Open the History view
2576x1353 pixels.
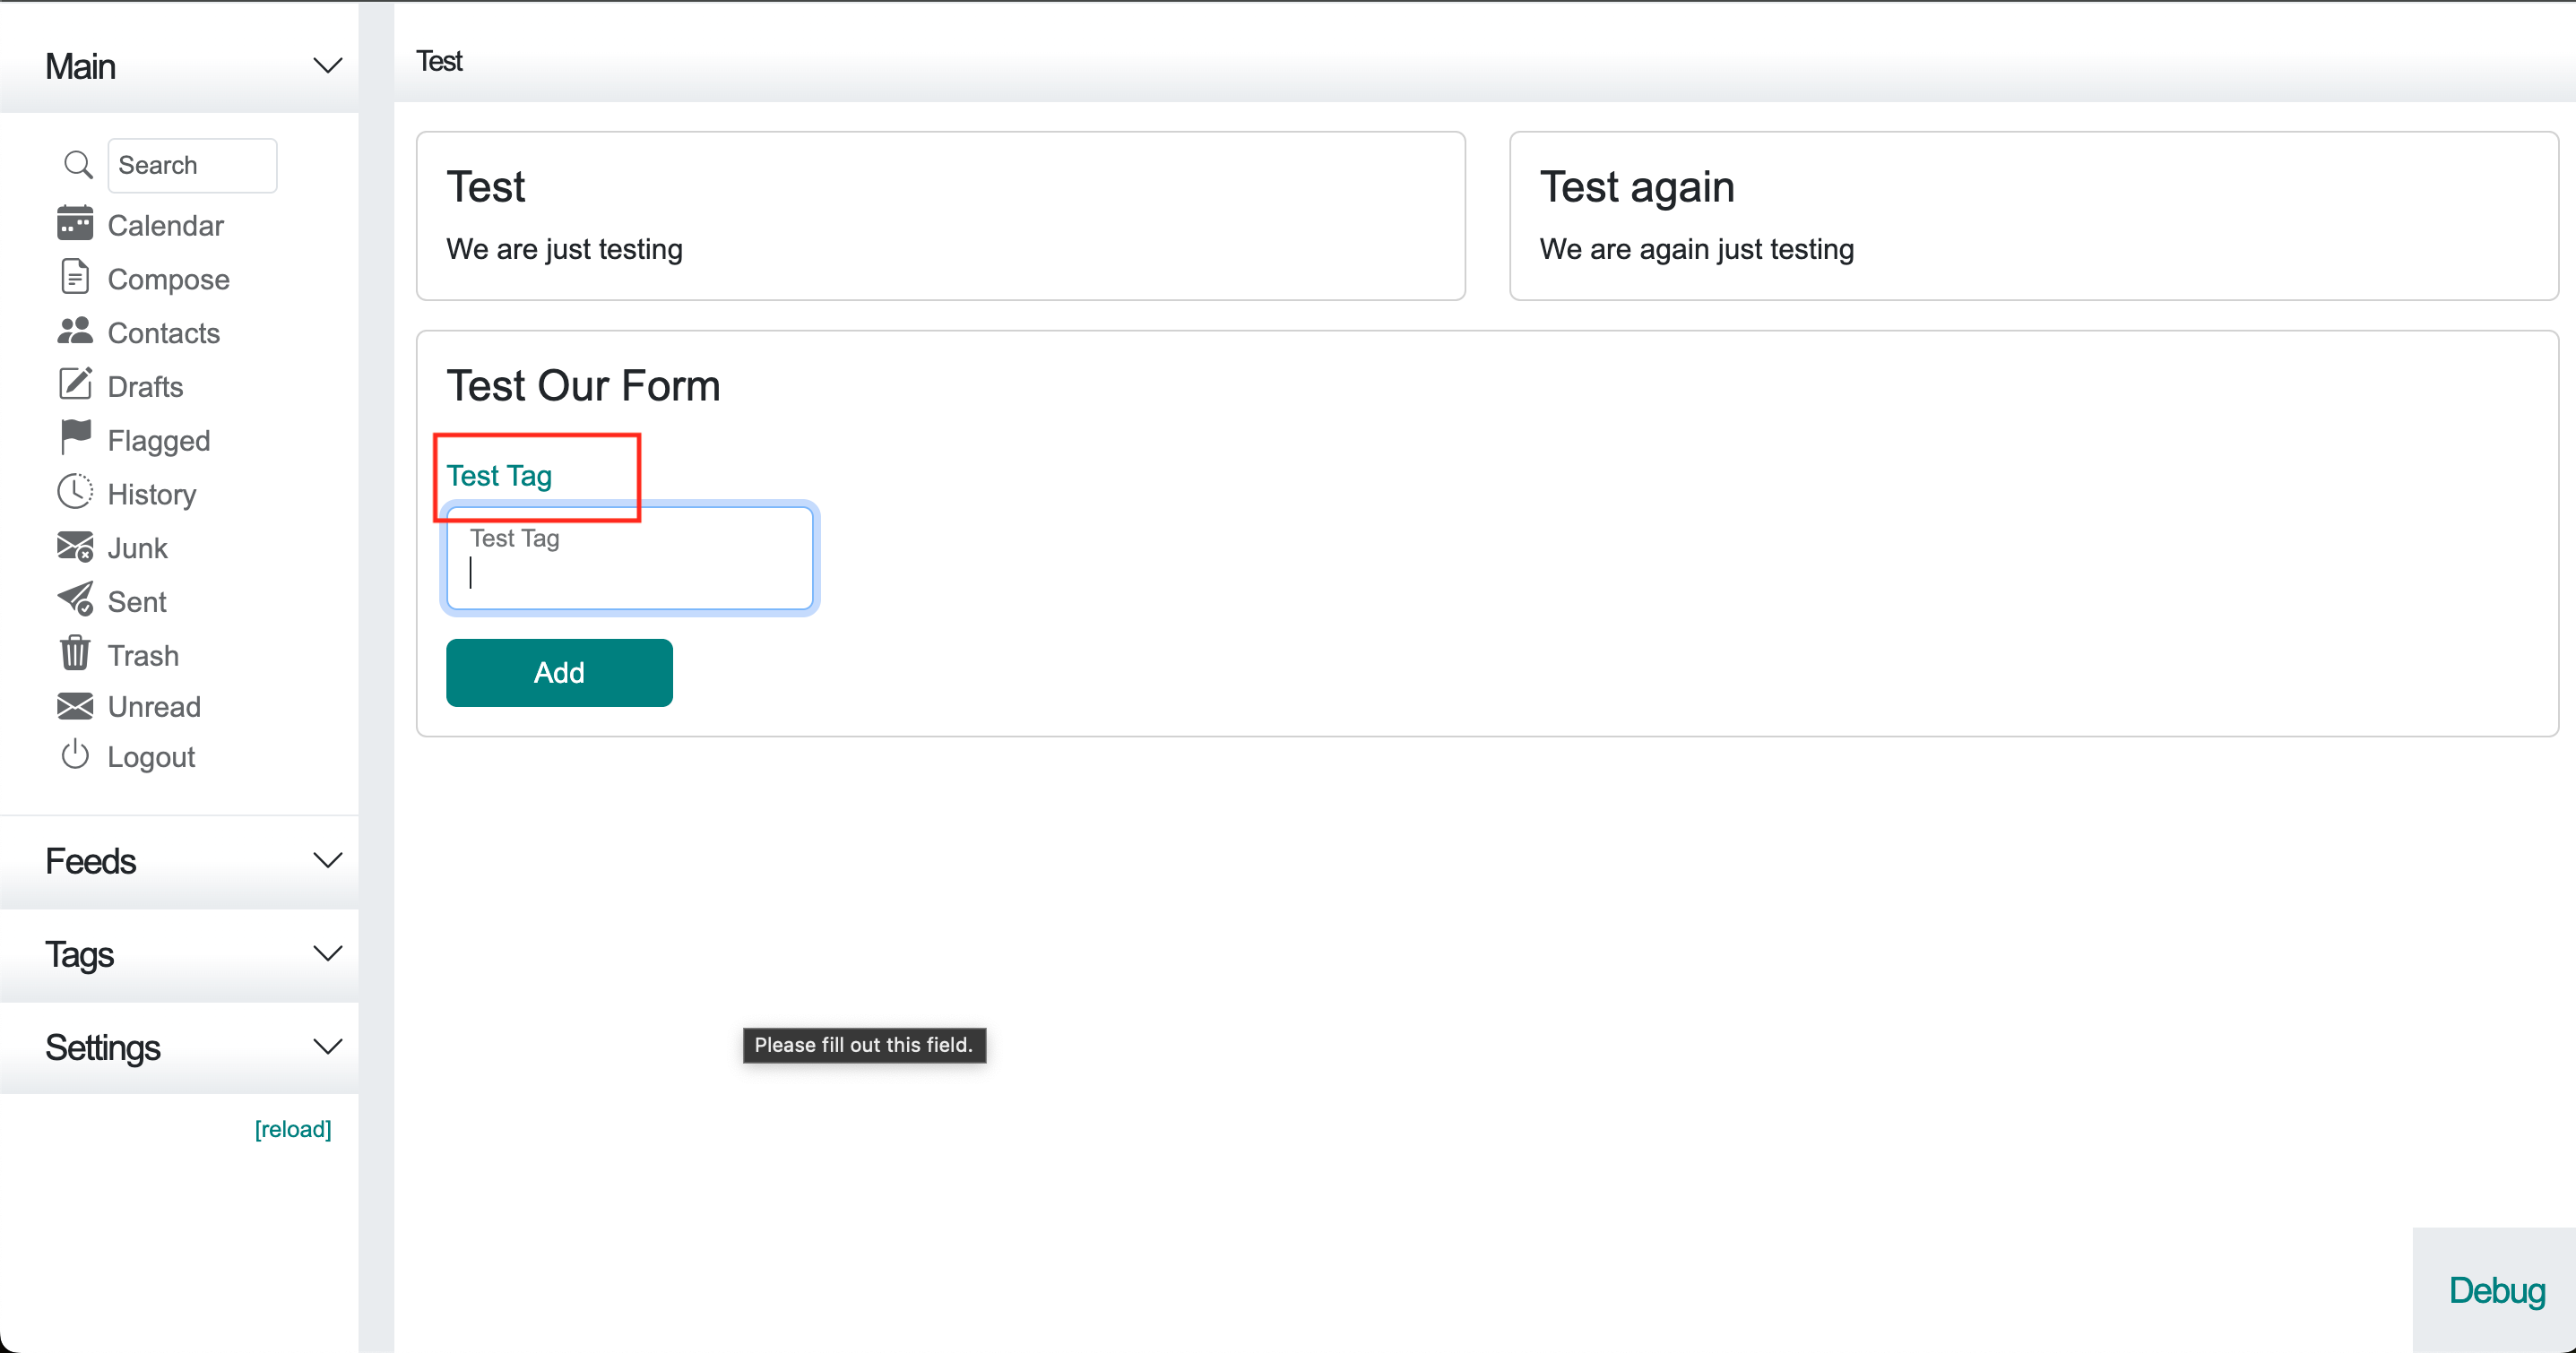click(x=152, y=495)
